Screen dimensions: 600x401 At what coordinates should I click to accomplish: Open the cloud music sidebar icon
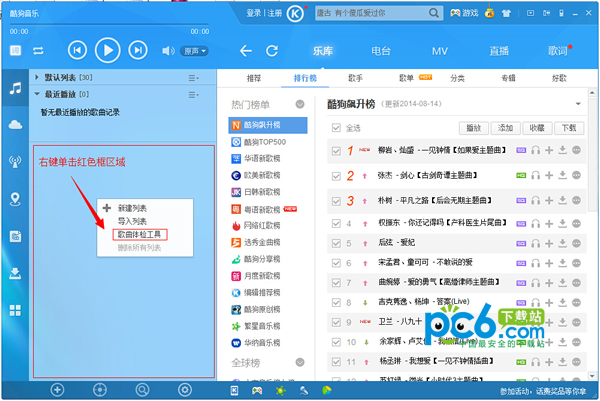coord(15,124)
